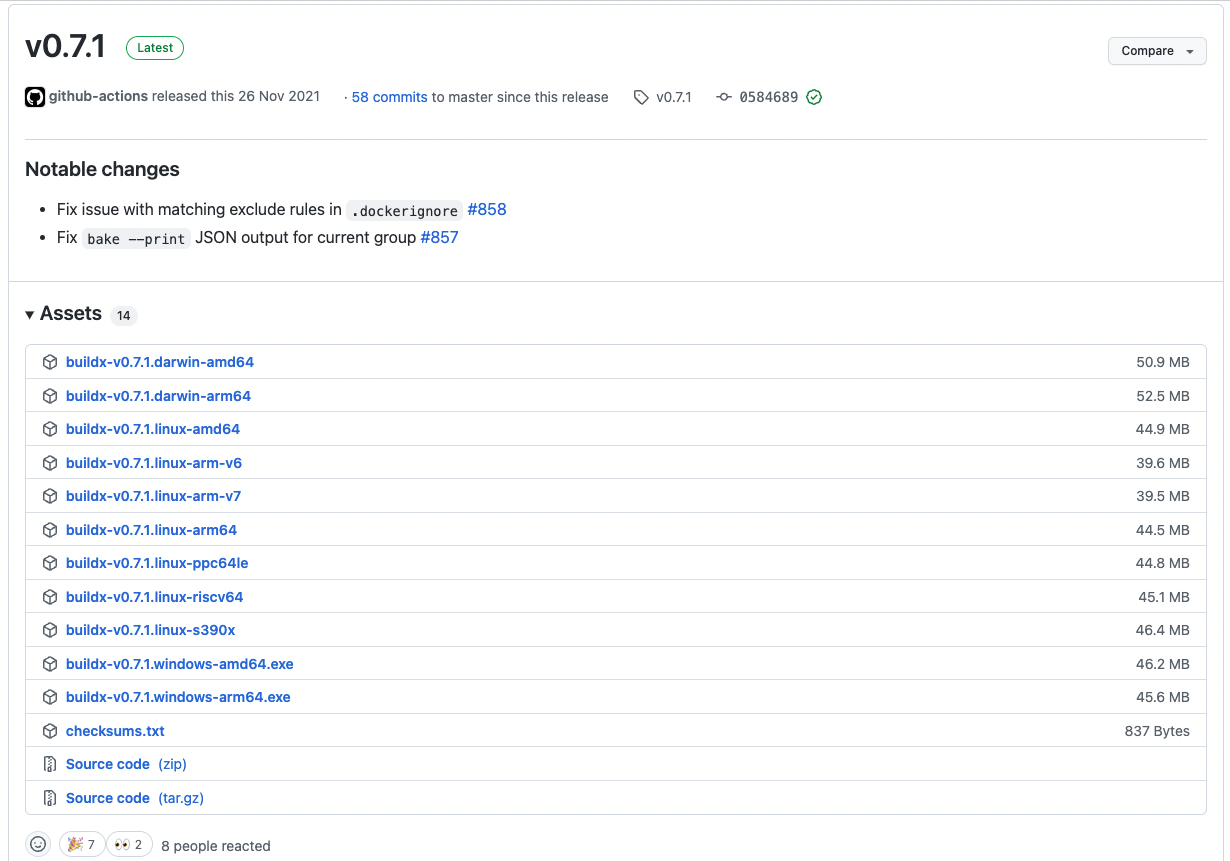Click the package icon for linux-arm-v6

point(50,463)
